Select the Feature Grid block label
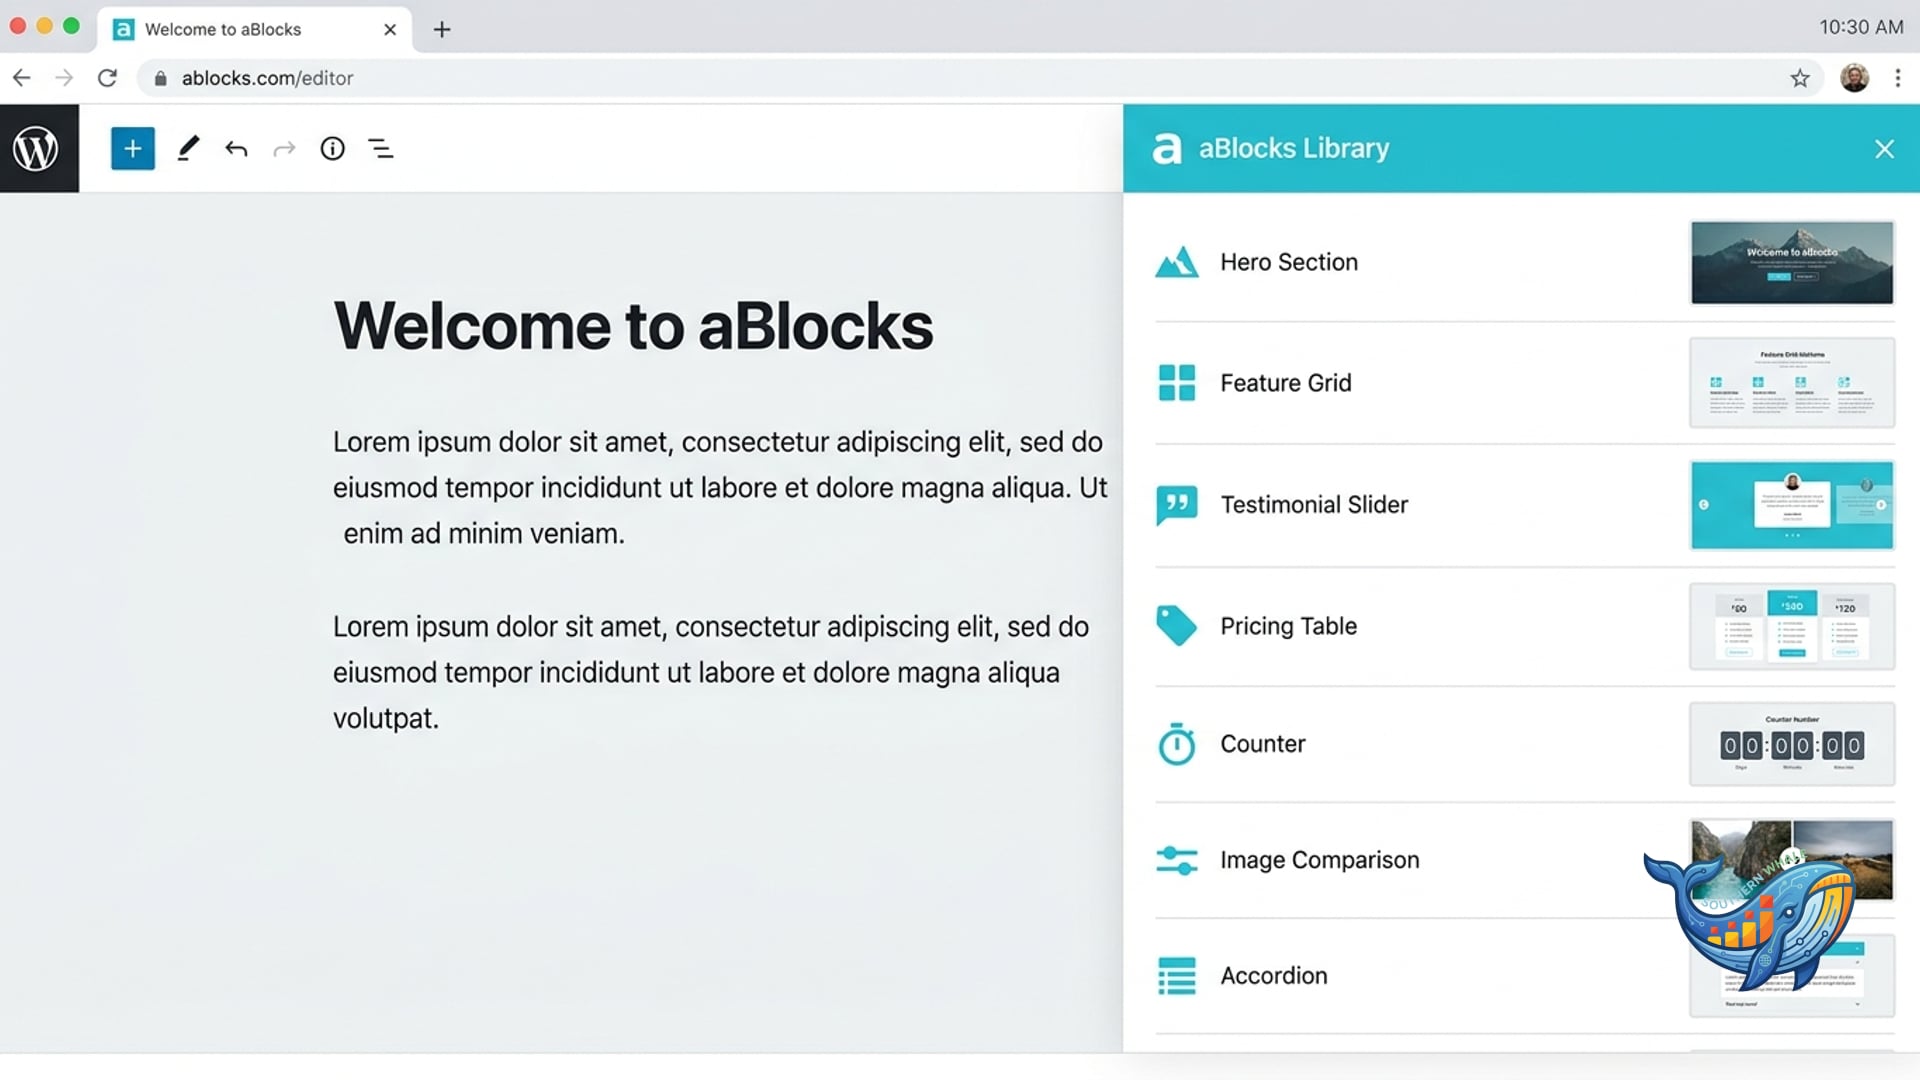1920x1080 pixels. click(x=1285, y=383)
